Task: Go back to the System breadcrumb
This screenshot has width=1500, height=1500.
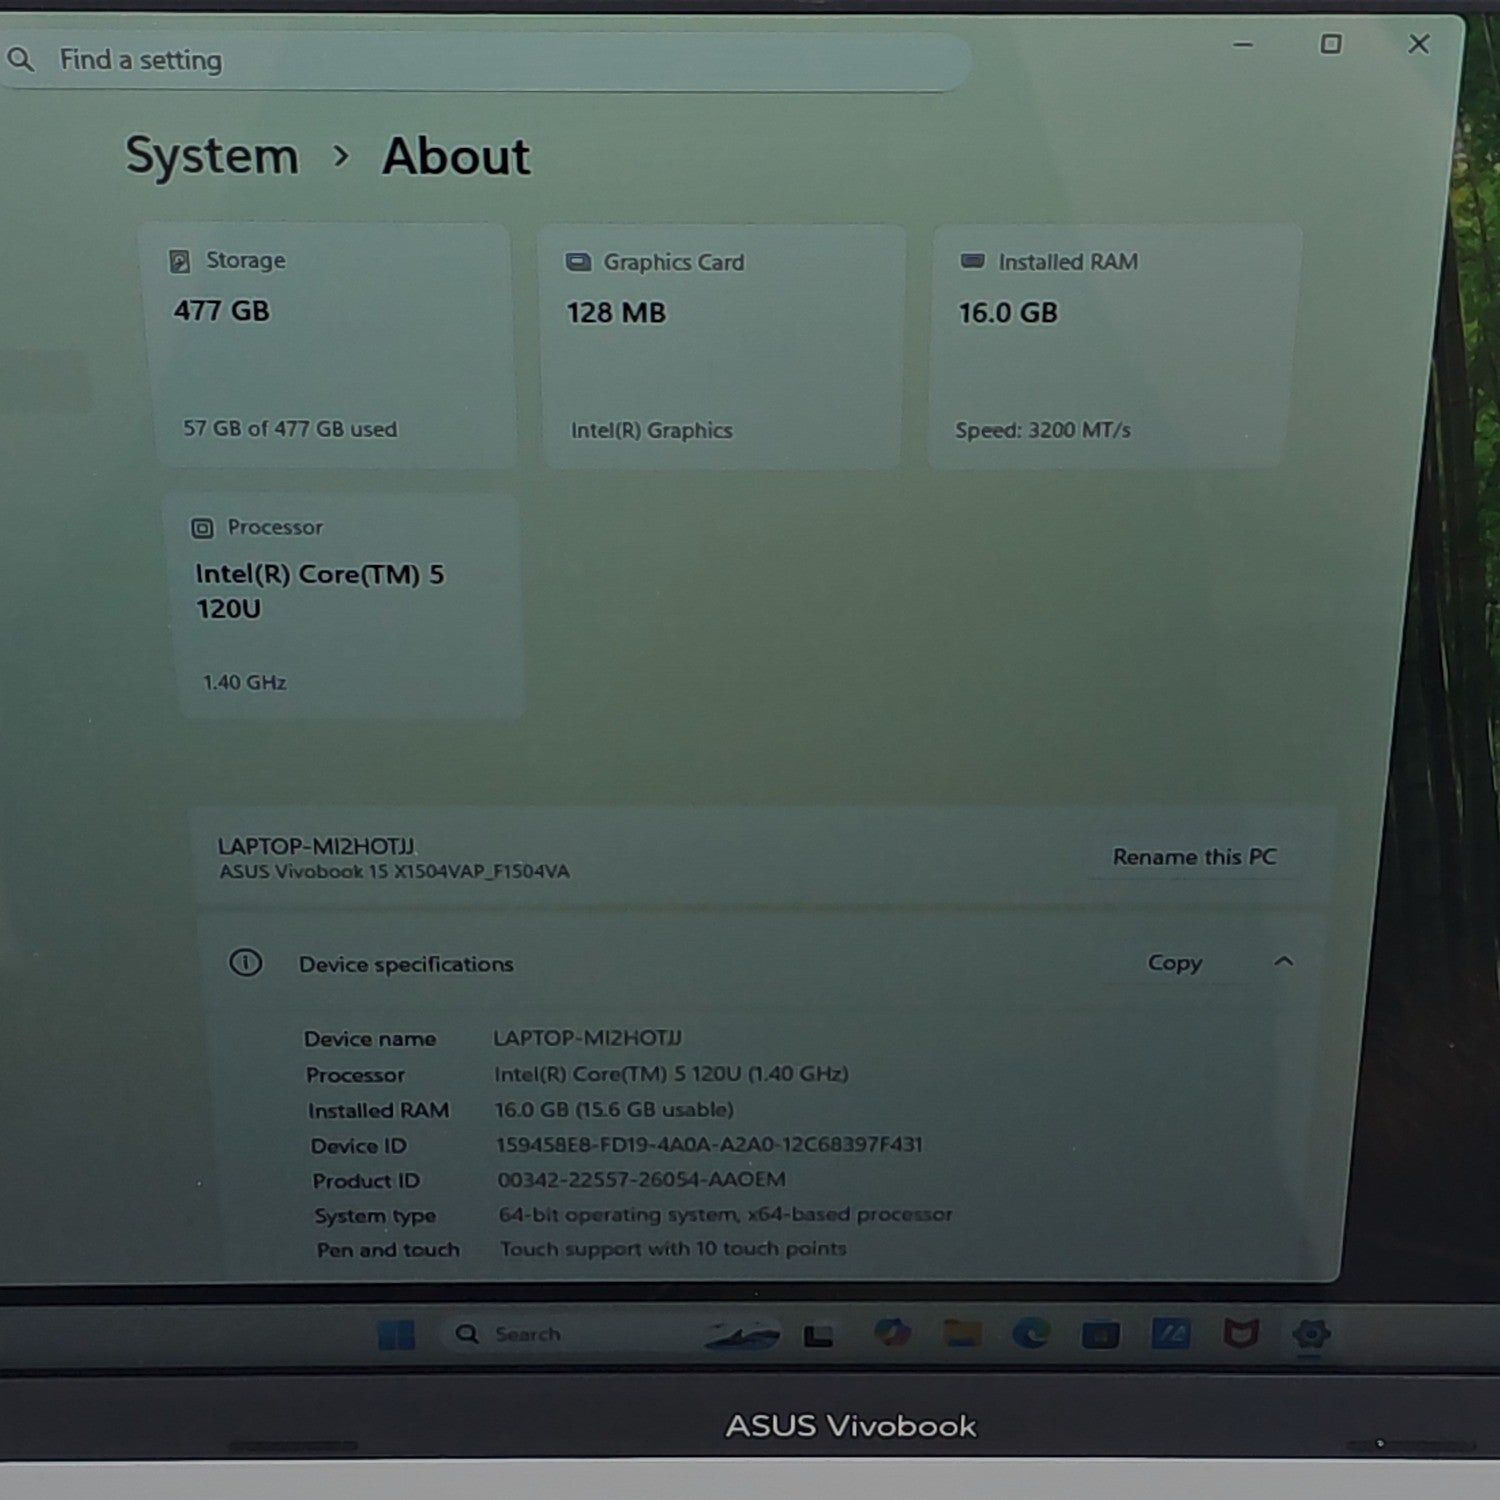Action: [212, 157]
